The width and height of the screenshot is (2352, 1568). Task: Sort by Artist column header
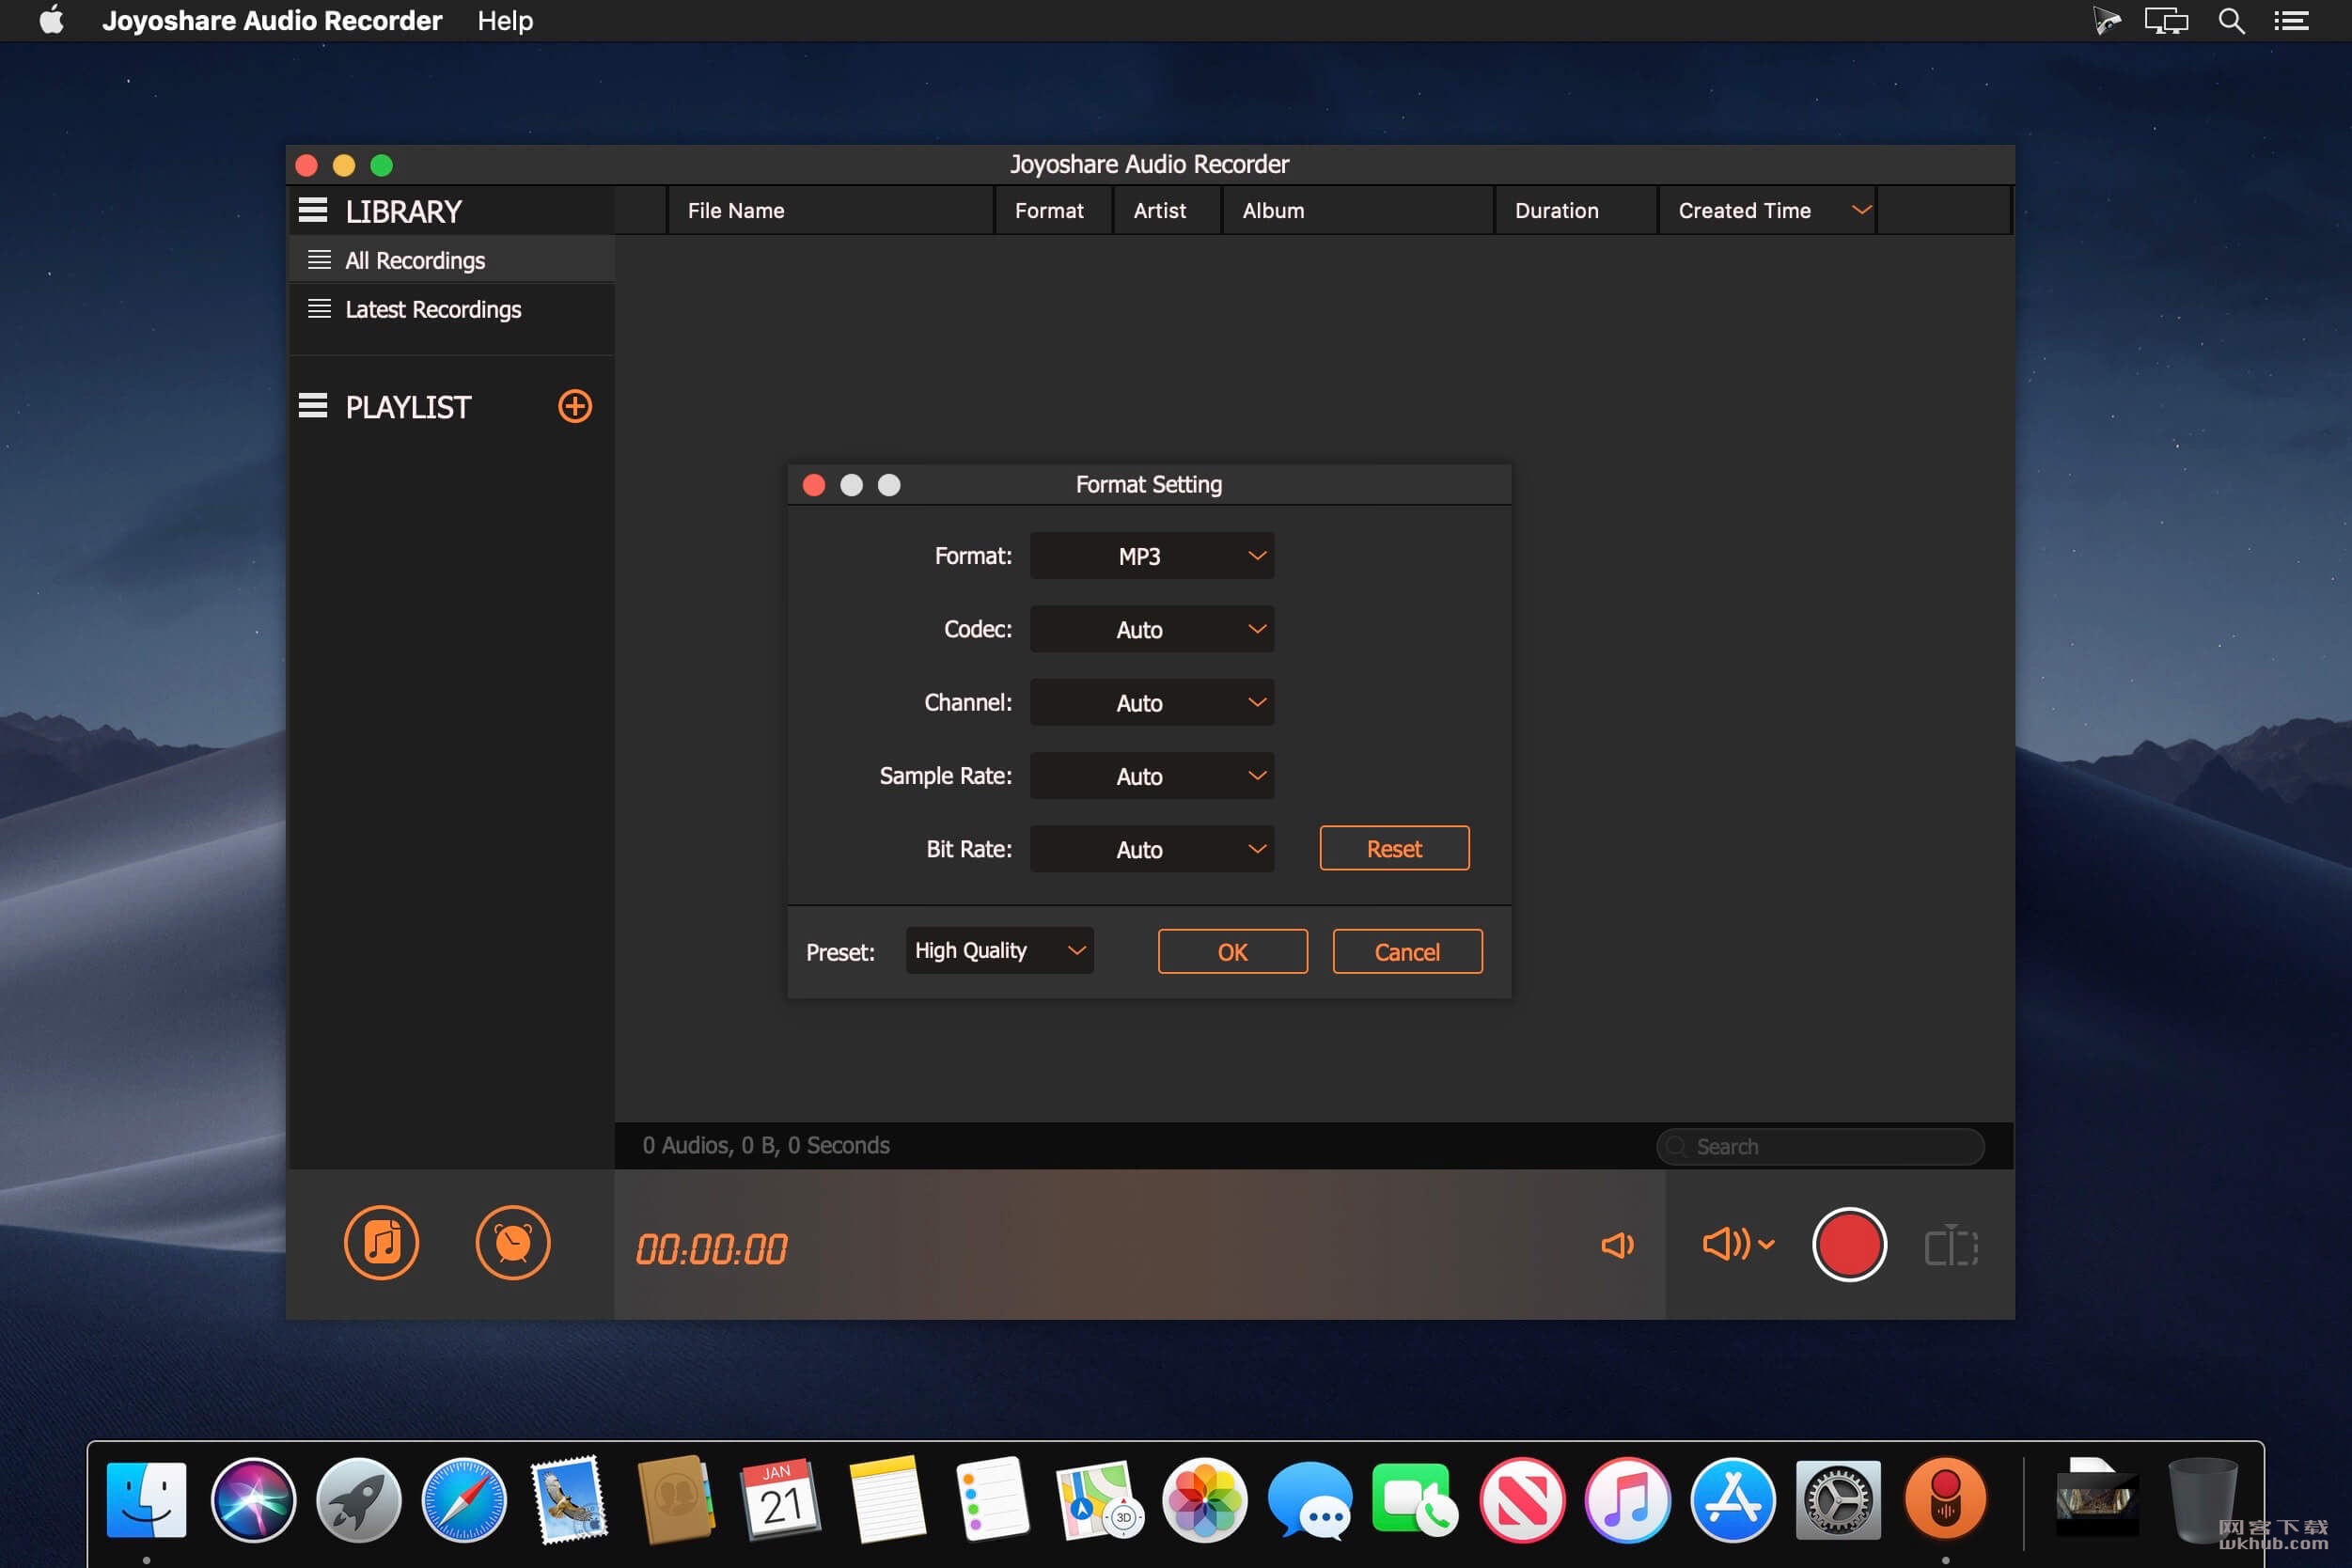tap(1166, 210)
